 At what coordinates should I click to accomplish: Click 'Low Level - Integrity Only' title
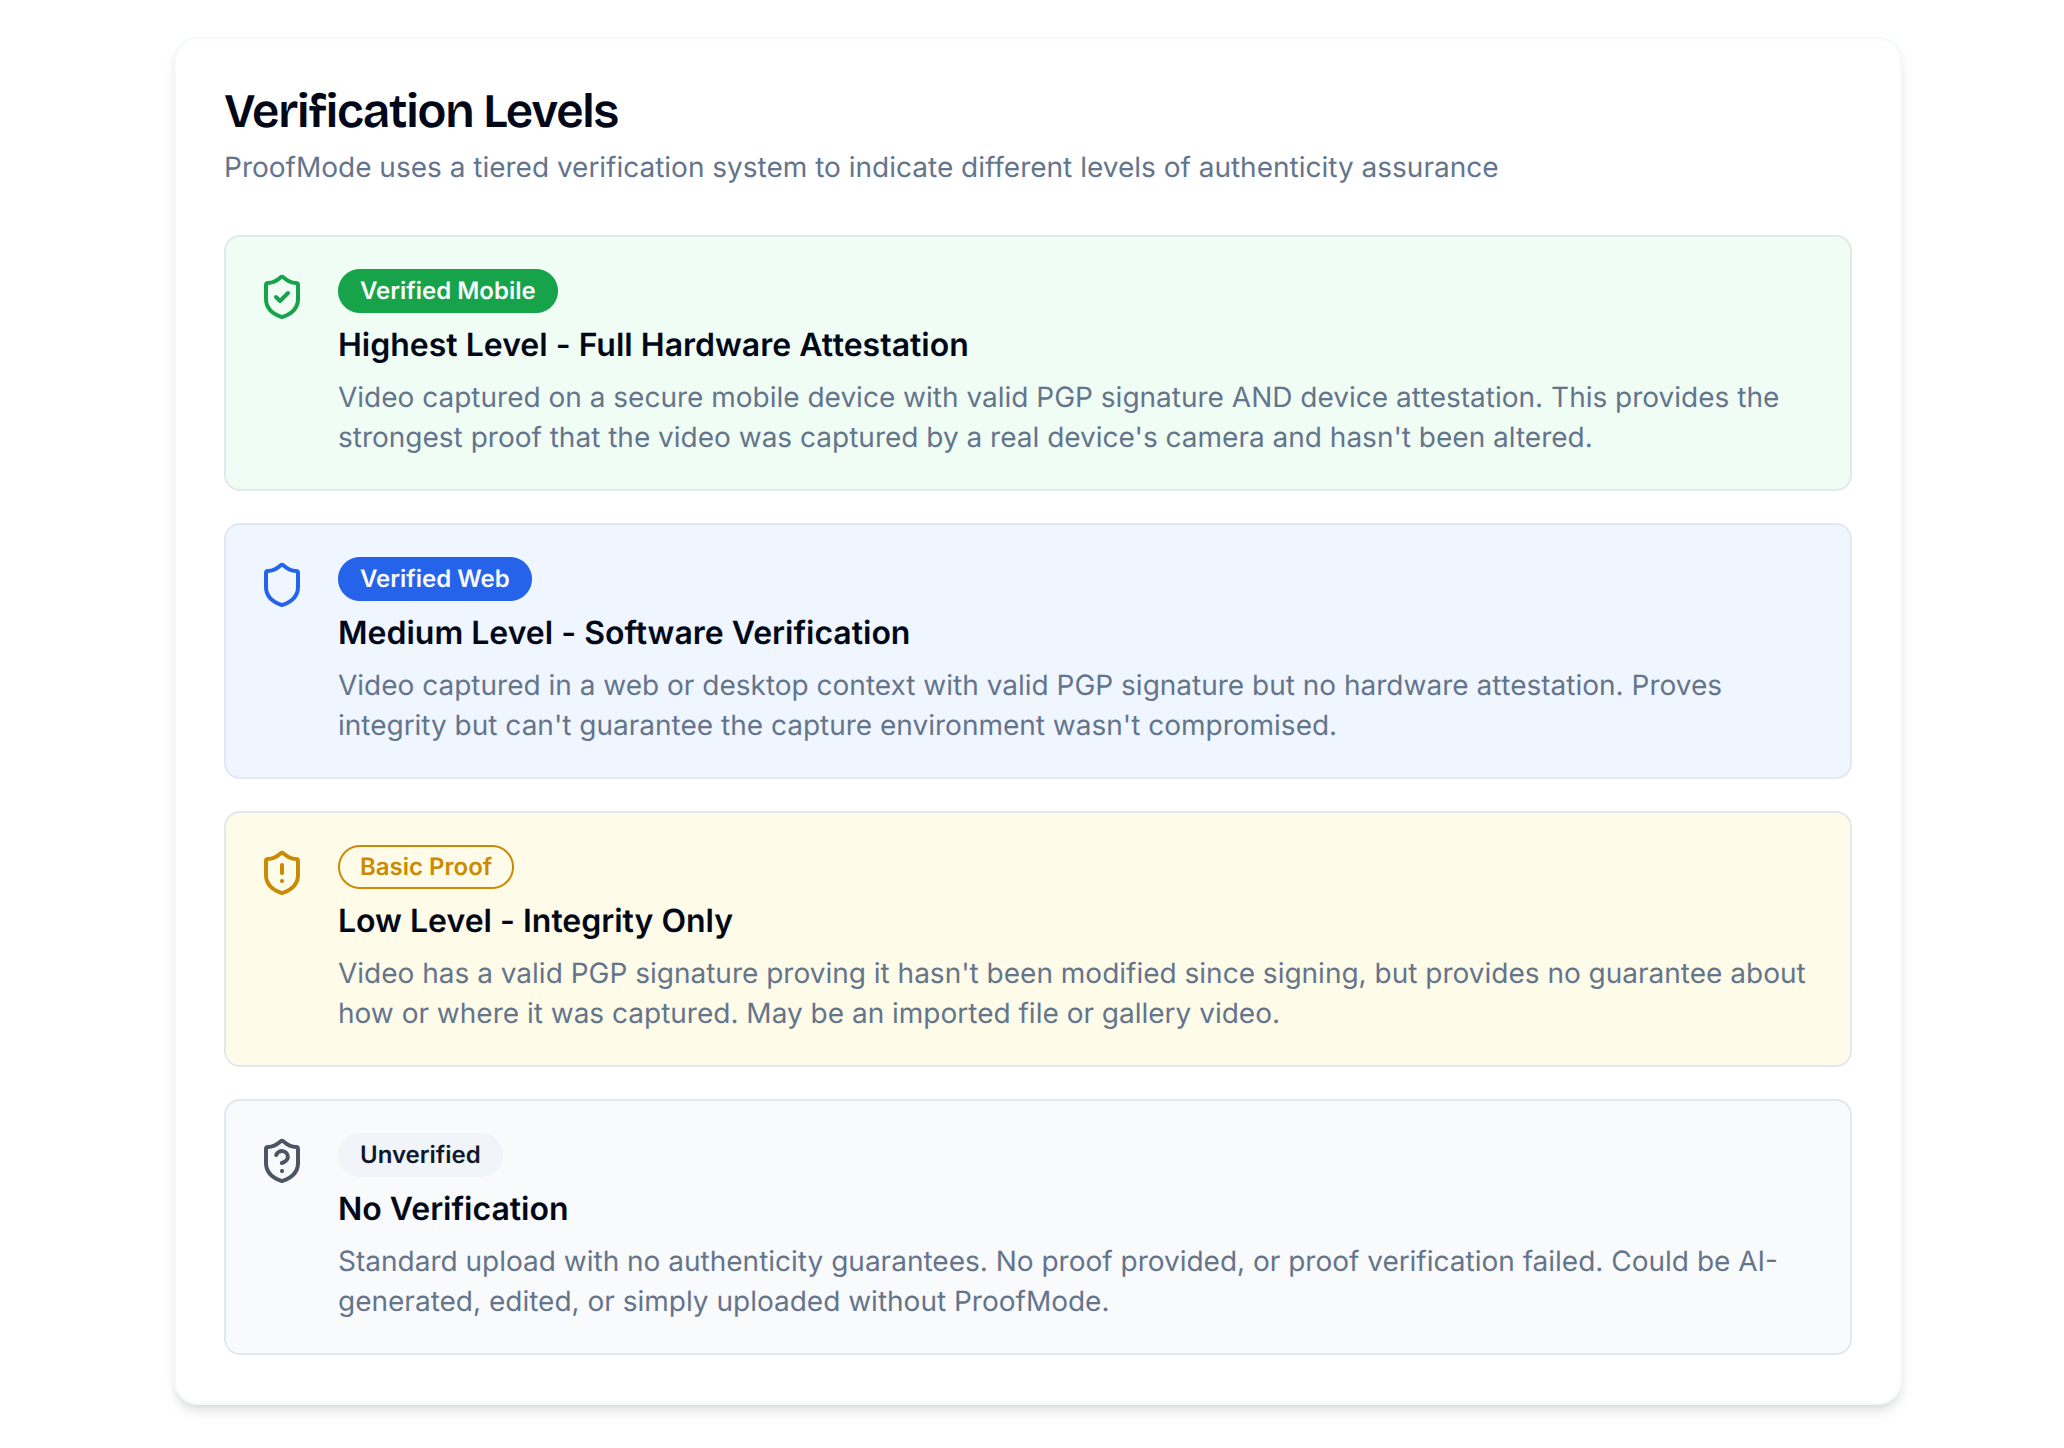coord(534,921)
